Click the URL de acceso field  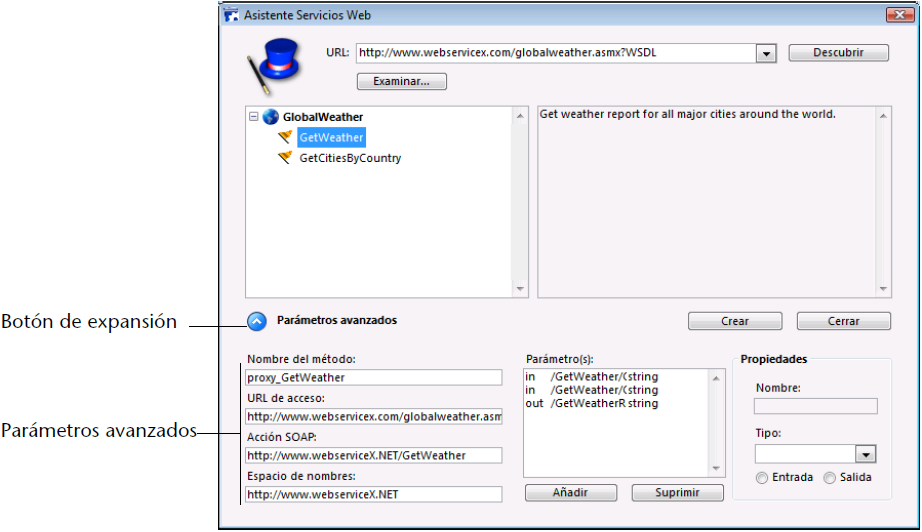click(x=373, y=417)
